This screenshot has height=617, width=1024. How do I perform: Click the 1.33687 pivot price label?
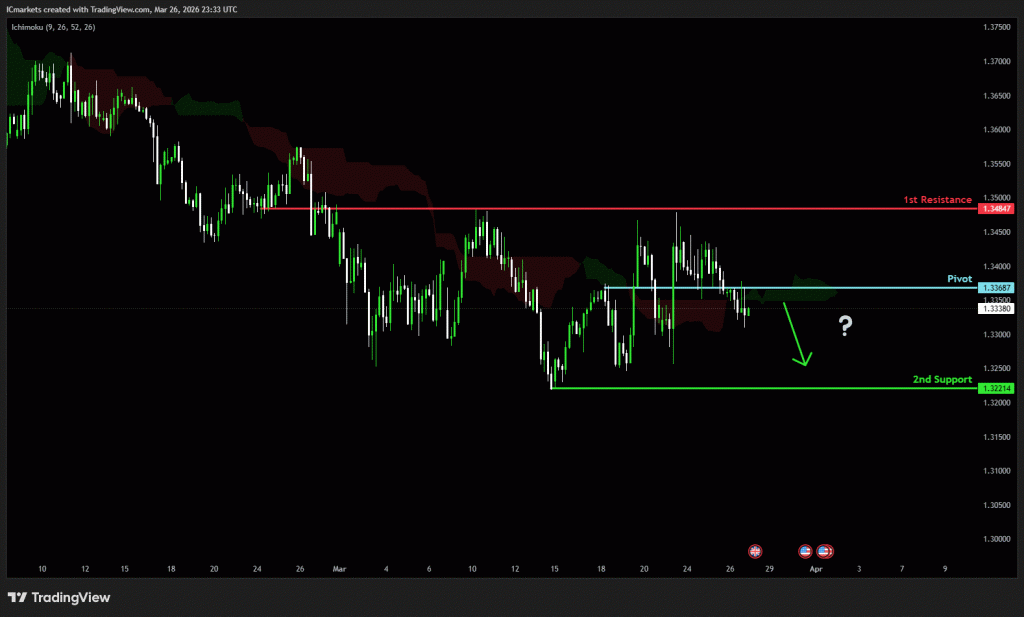[995, 288]
